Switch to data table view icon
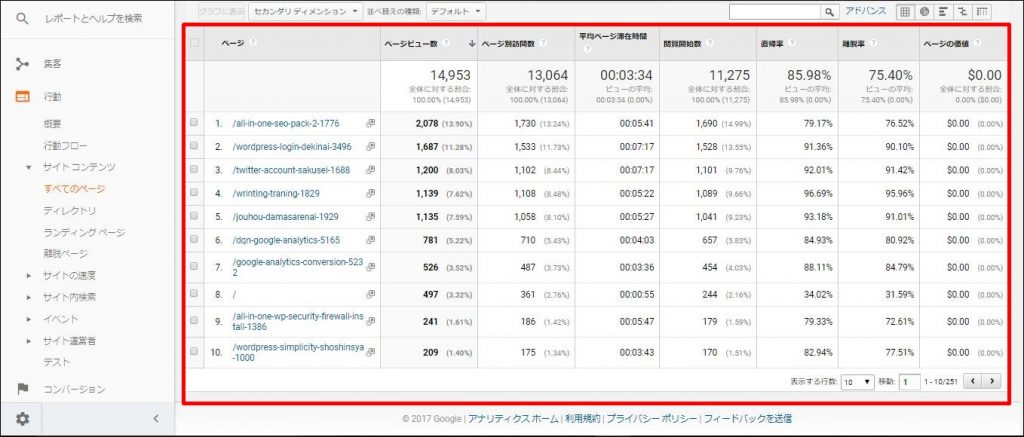 904,12
